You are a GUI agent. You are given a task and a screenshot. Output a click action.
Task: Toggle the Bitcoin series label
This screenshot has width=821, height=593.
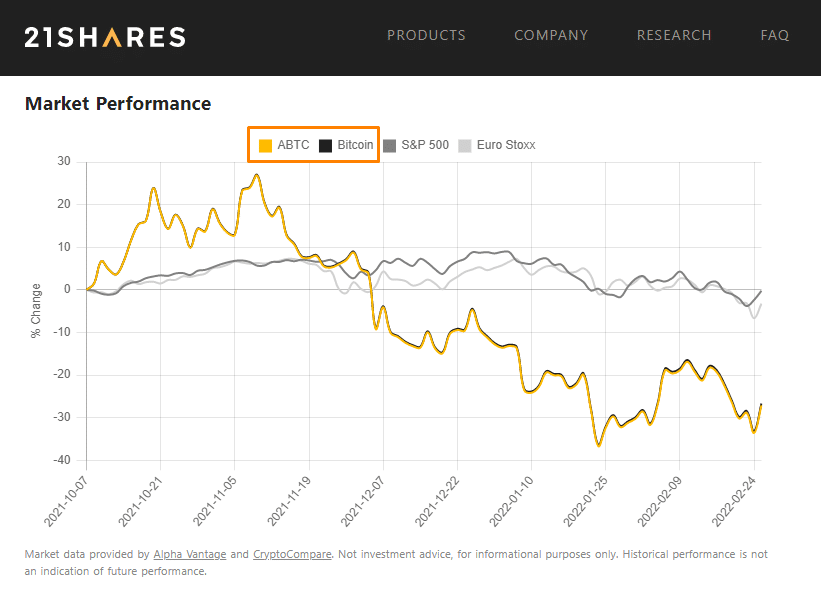click(x=355, y=145)
